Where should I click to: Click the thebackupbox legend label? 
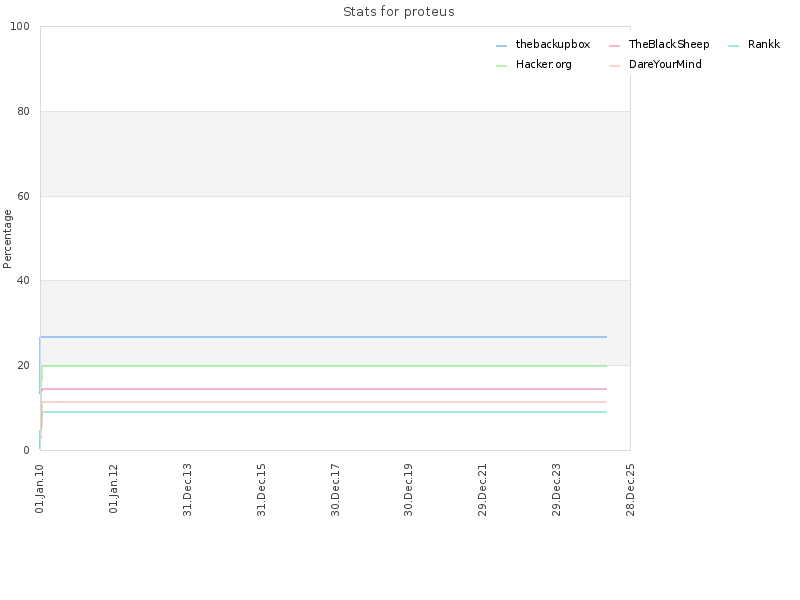553,44
